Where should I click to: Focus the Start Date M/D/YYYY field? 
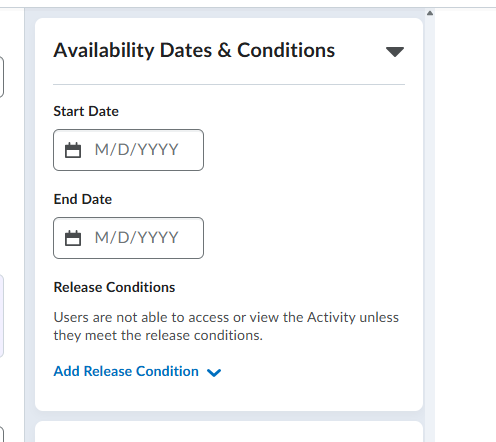point(128,150)
